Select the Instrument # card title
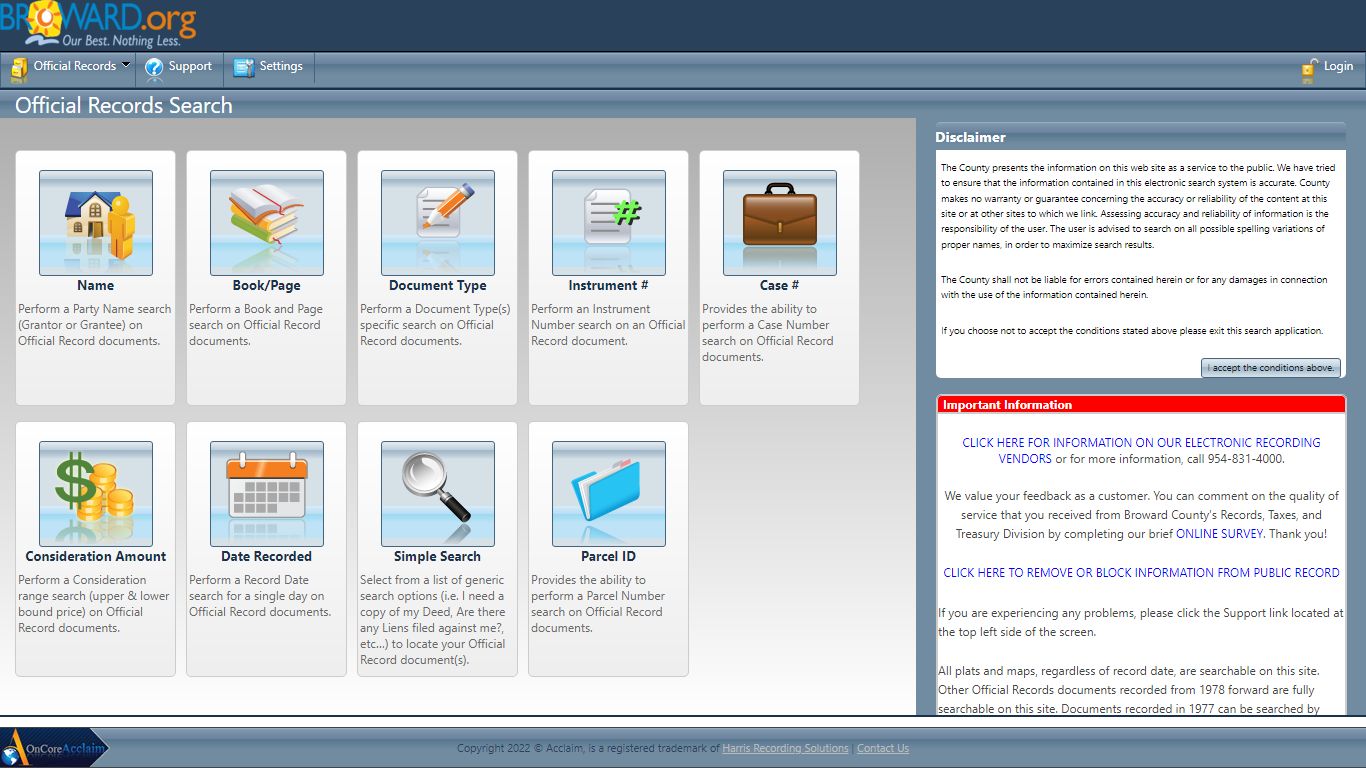The image size is (1366, 768). pos(609,286)
